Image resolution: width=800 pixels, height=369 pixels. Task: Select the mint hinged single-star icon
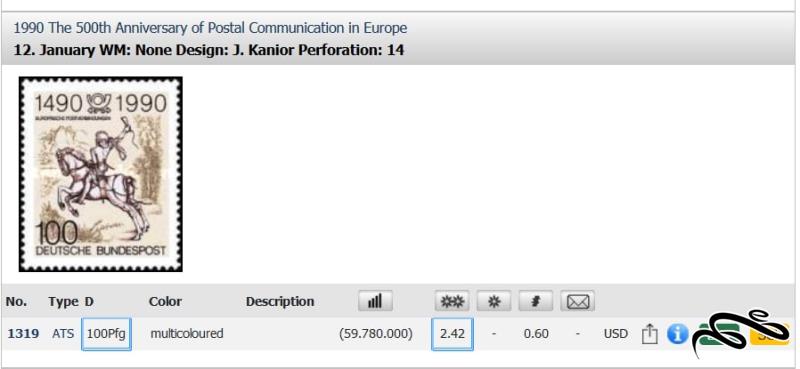point(493,301)
